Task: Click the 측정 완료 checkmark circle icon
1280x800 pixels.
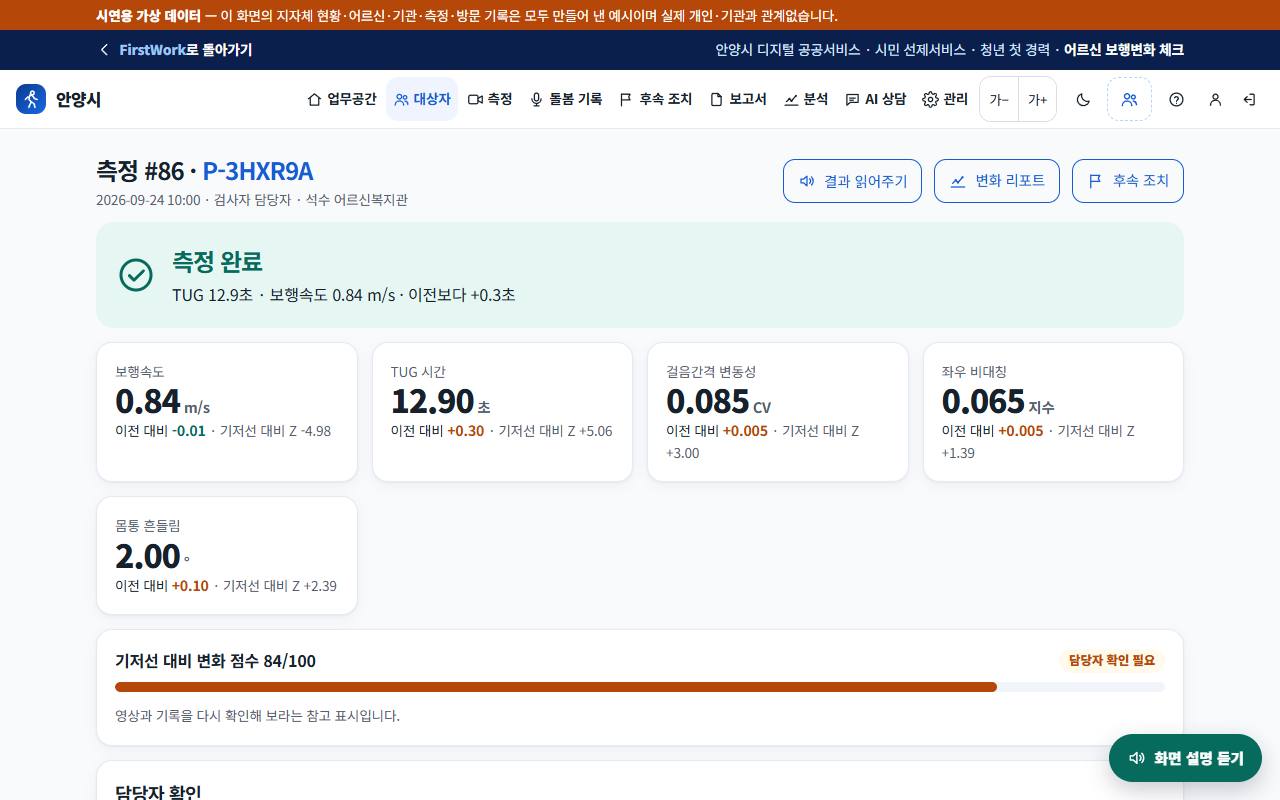Action: [136, 275]
